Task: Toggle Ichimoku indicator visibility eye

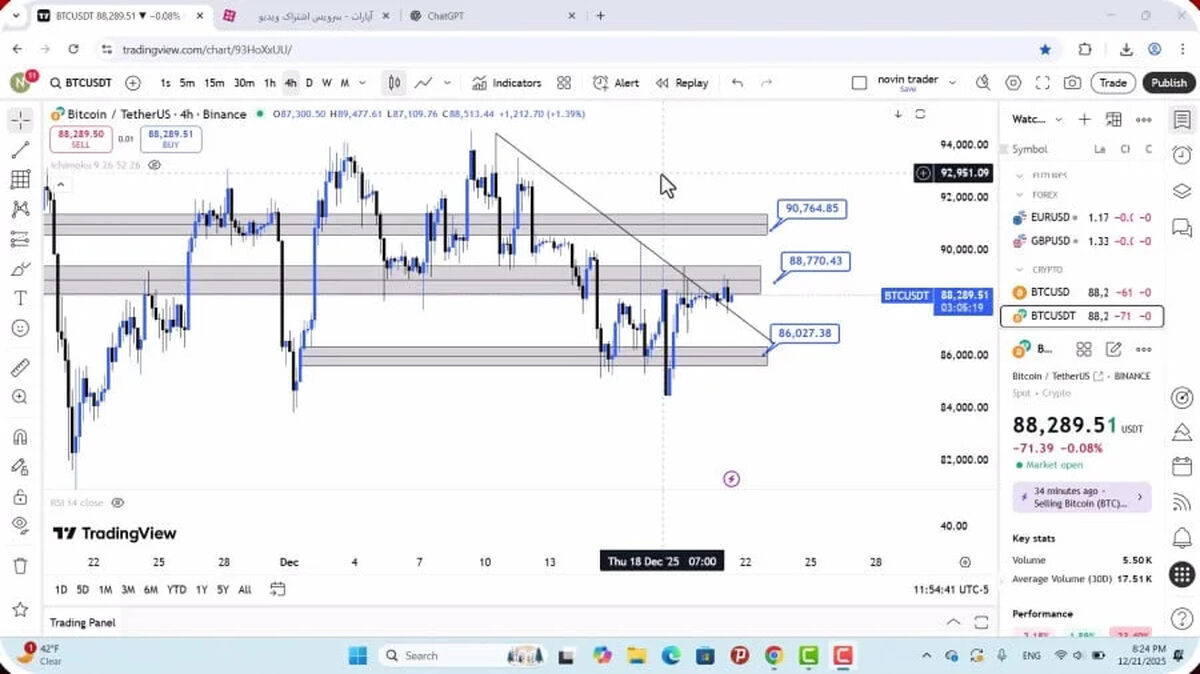Action: (153, 164)
